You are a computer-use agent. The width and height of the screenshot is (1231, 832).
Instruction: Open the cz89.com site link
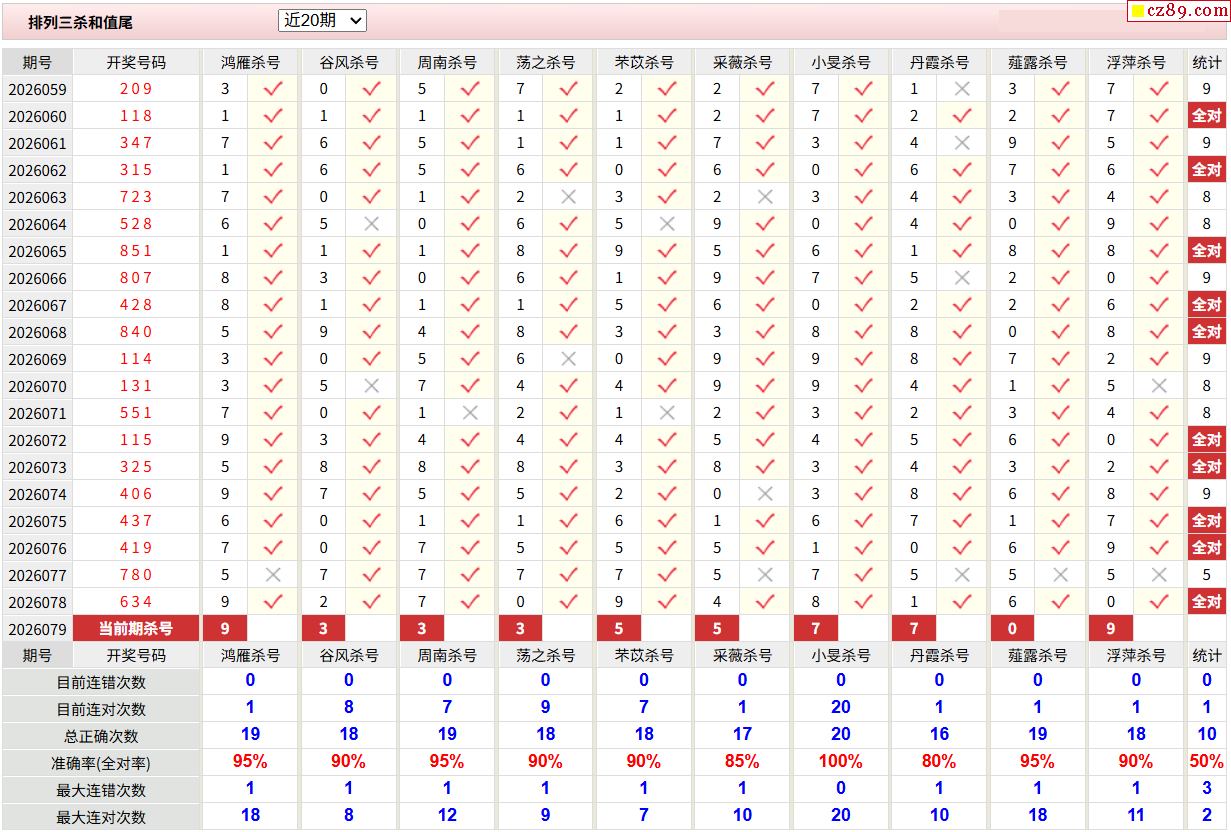[x=1187, y=11]
